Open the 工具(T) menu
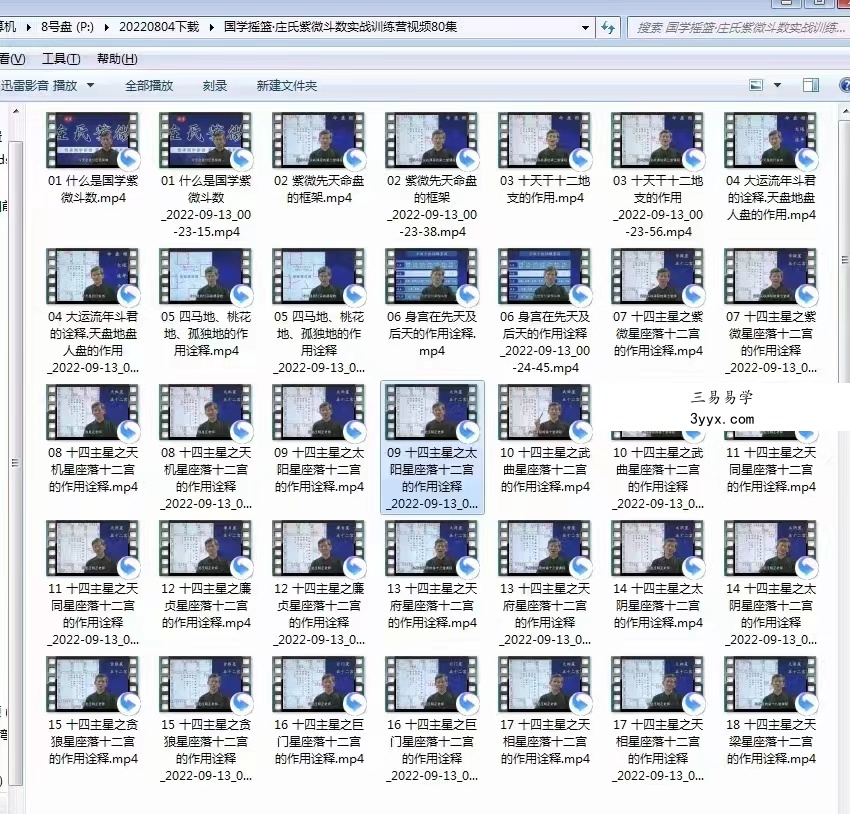 point(61,59)
